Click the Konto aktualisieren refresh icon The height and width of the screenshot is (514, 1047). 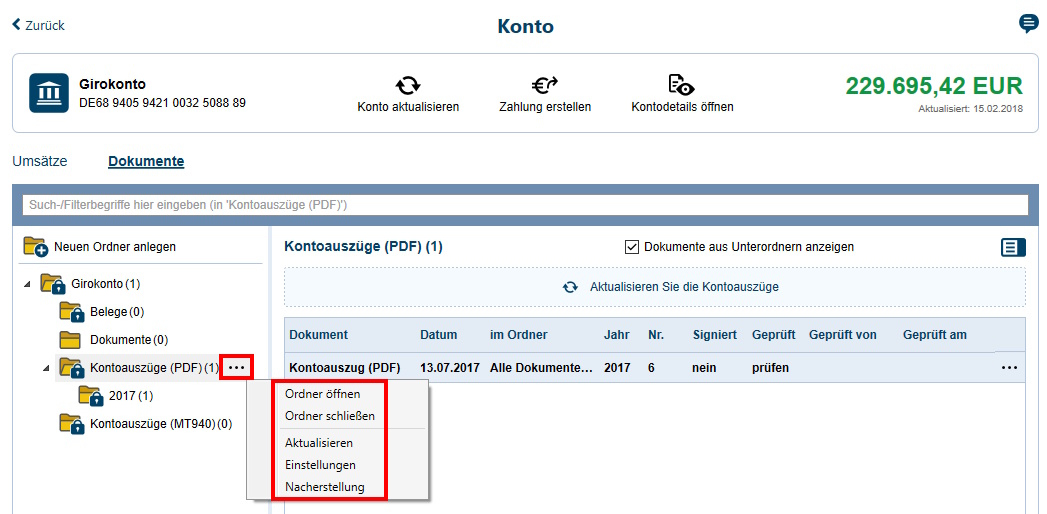408,85
